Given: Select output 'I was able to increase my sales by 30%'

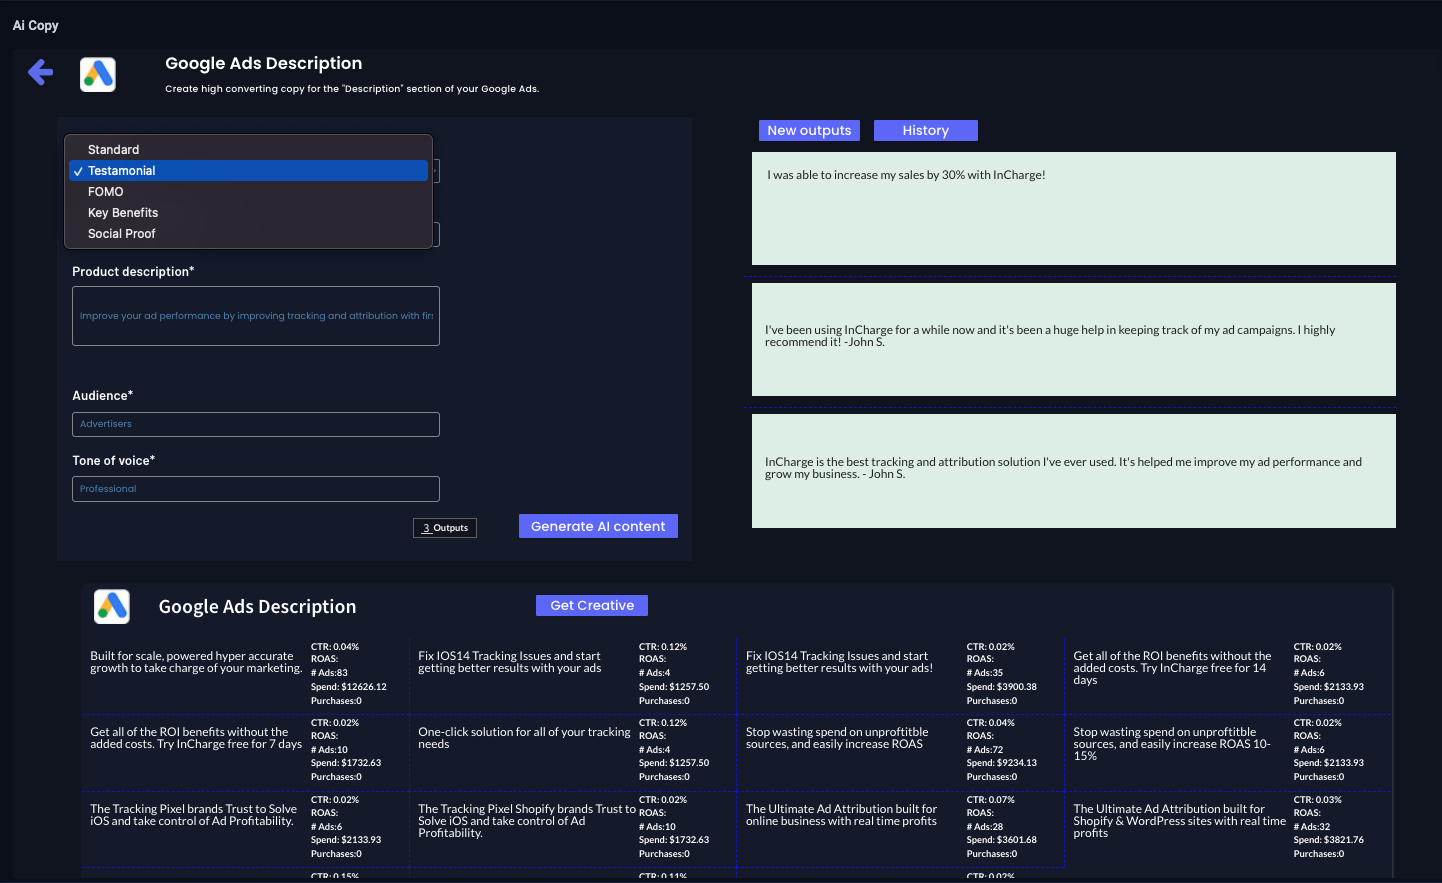Looking at the screenshot, I should pyautogui.click(x=1074, y=208).
